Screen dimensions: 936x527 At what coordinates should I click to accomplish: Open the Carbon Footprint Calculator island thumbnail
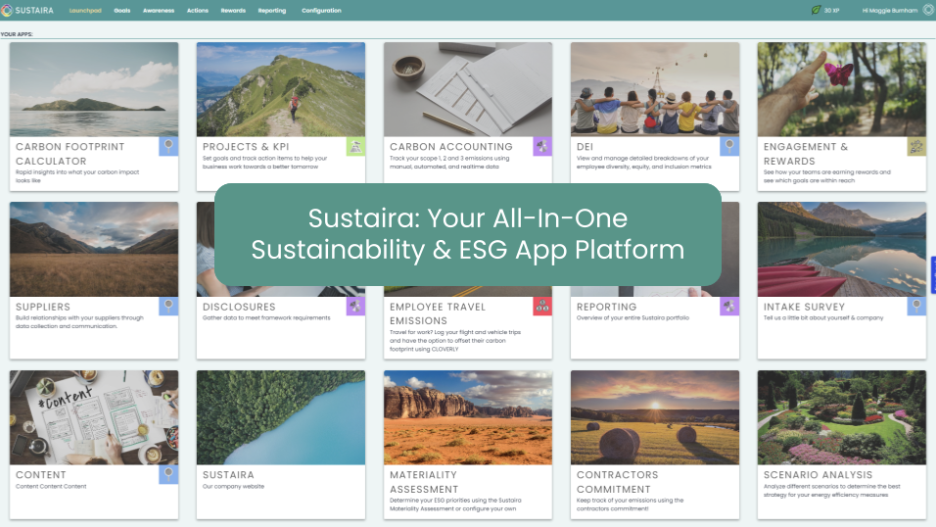[x=94, y=90]
